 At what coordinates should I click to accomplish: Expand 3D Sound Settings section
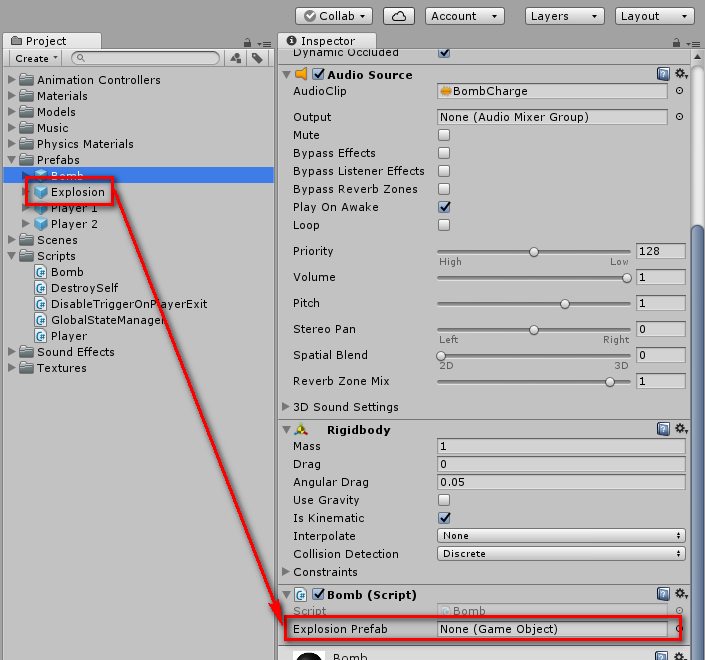[x=286, y=406]
